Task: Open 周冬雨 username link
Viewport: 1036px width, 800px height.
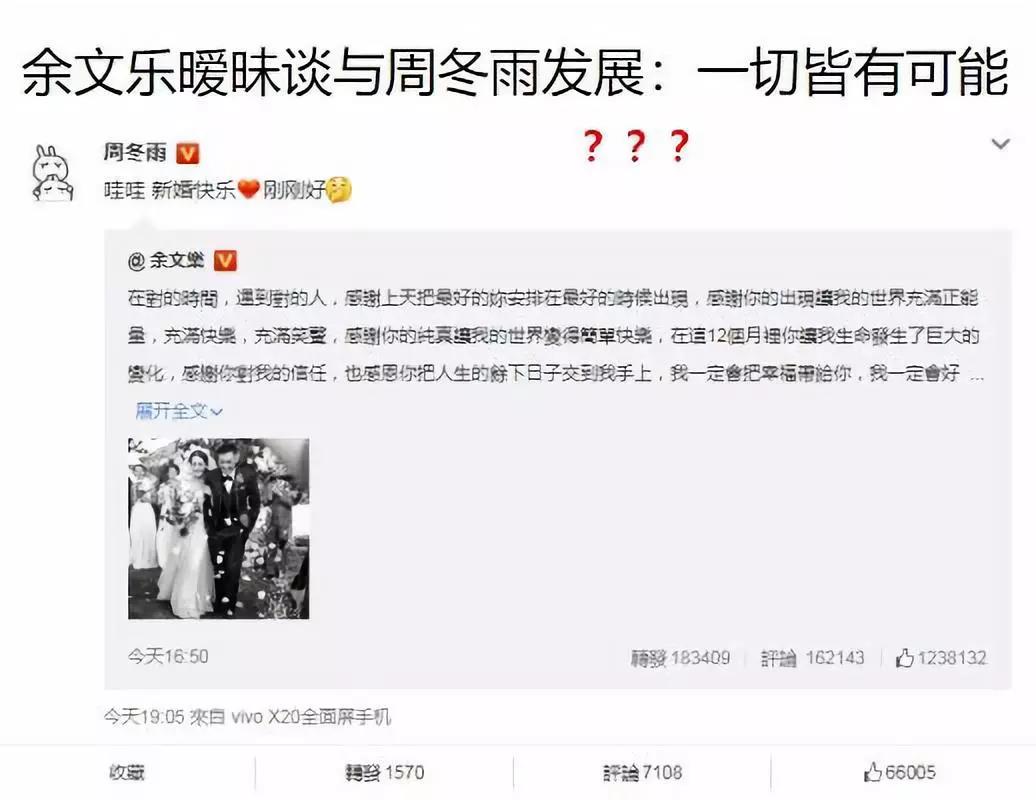Action: pyautogui.click(x=135, y=153)
